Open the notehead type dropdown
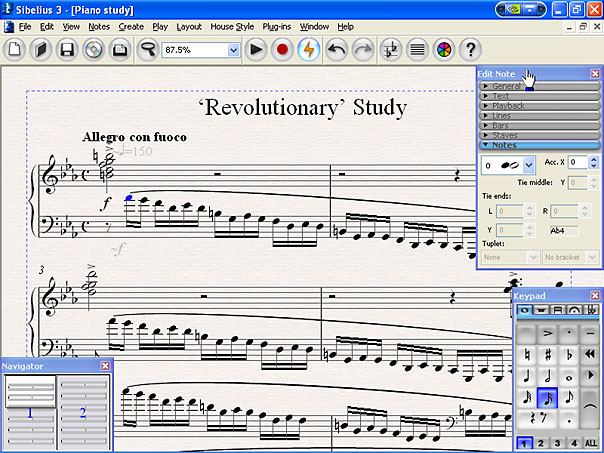604x453 pixels. (x=529, y=165)
